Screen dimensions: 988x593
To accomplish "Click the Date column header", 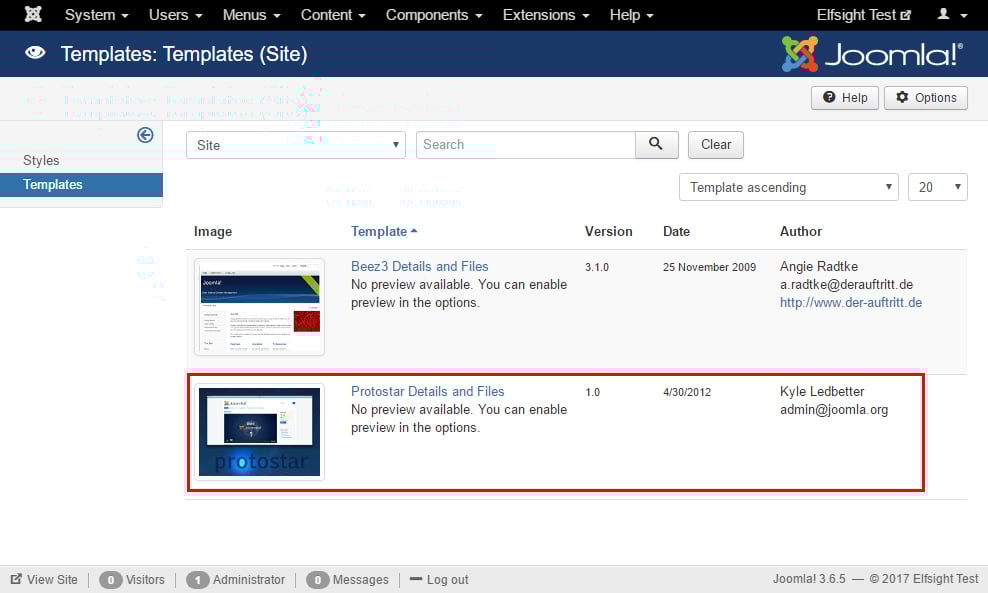I will click(676, 231).
